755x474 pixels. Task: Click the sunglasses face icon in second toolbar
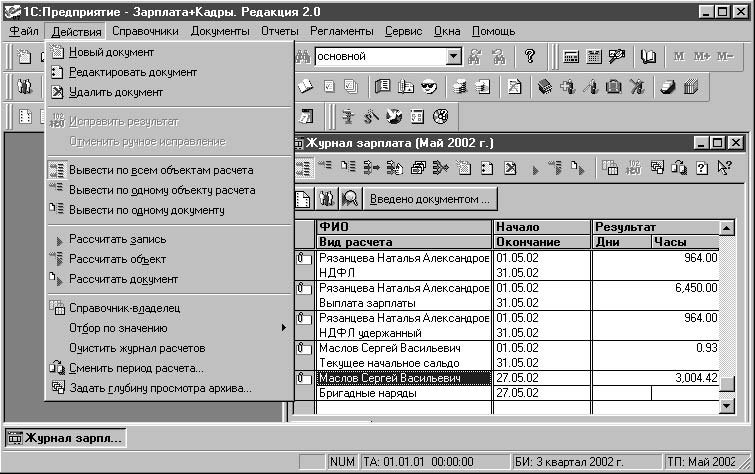coord(429,87)
